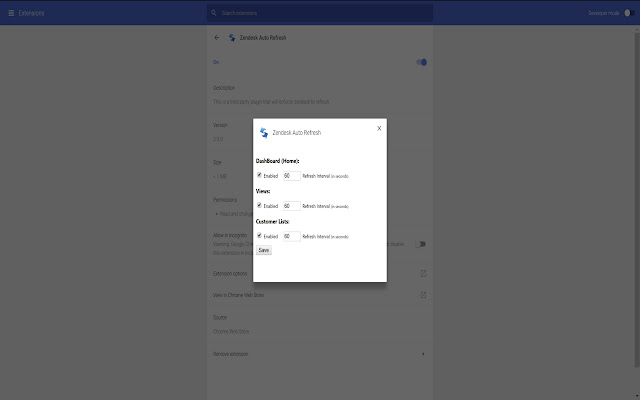This screenshot has height=400, width=640.
Task: Focus DashBoard refresh interval field
Action: click(292, 176)
